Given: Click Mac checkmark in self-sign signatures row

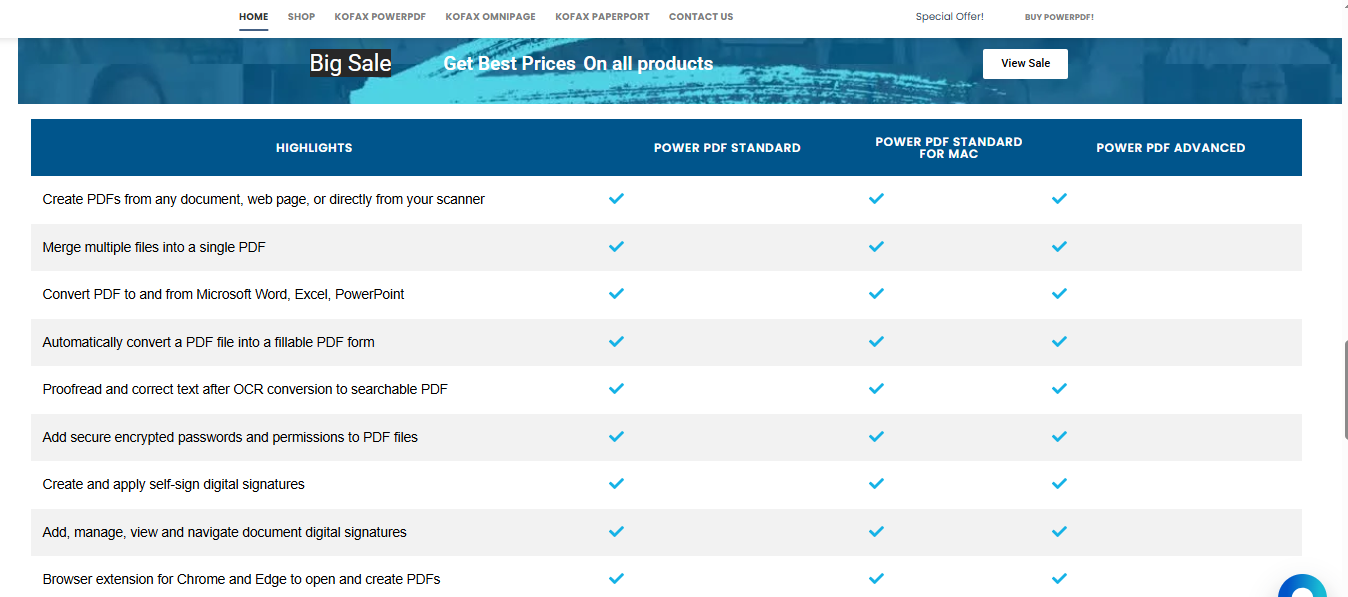Looking at the screenshot, I should point(877,484).
